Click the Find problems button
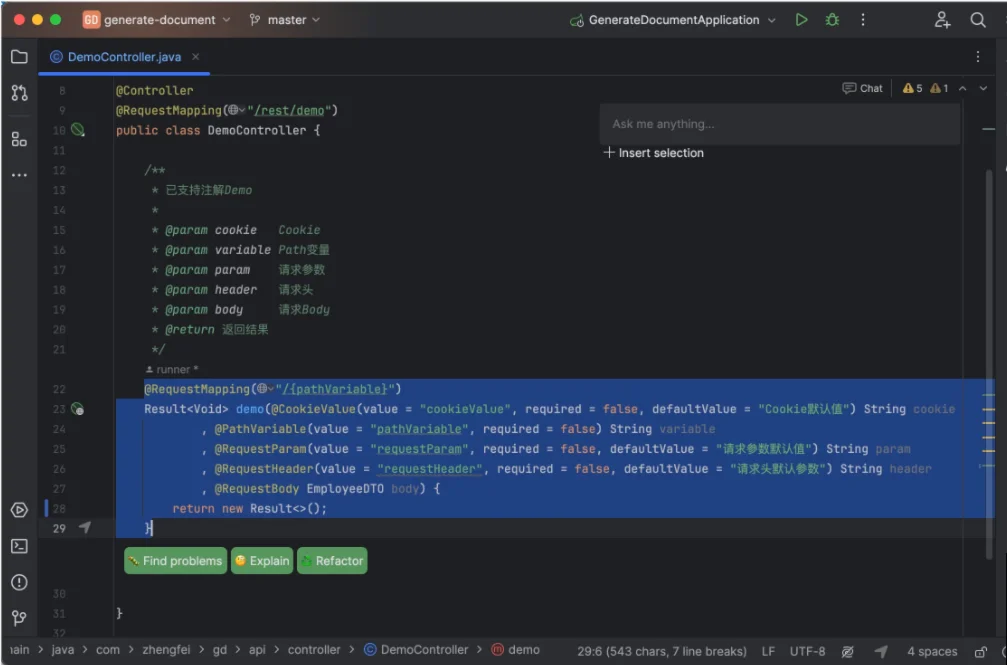Viewport: 1007px width, 665px height. click(x=174, y=561)
